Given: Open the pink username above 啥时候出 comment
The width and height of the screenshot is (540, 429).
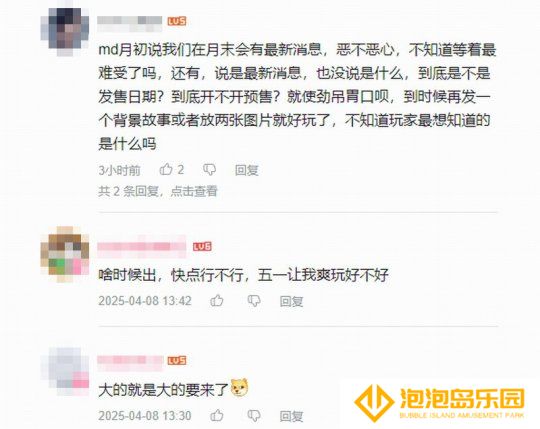Looking at the screenshot, I should (142, 246).
